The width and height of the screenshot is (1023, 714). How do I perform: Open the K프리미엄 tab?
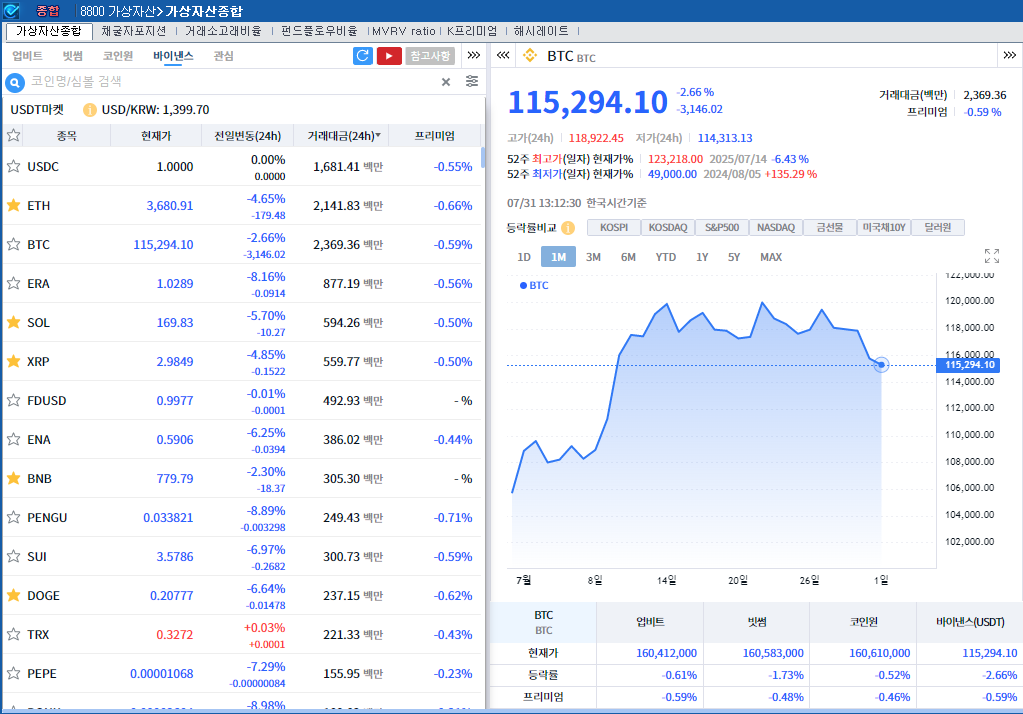point(471,31)
